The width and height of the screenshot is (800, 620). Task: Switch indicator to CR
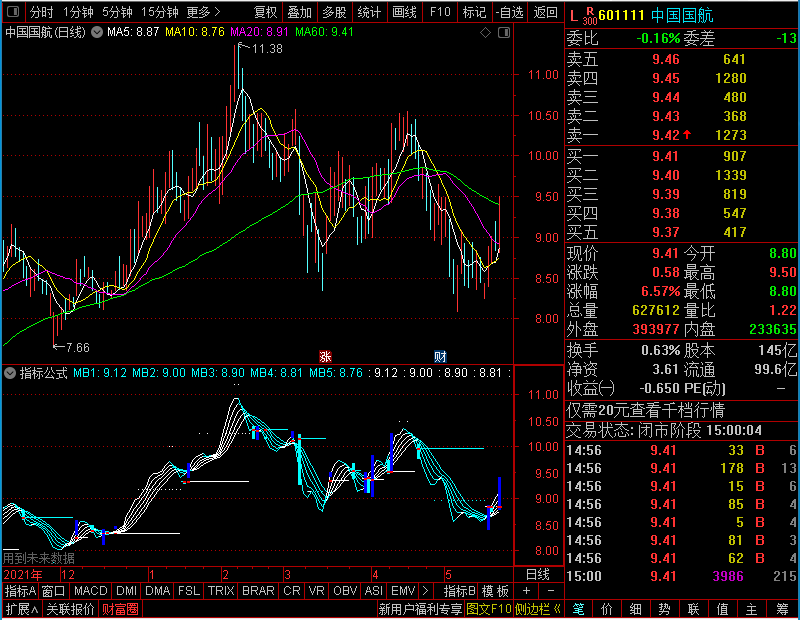[292, 591]
